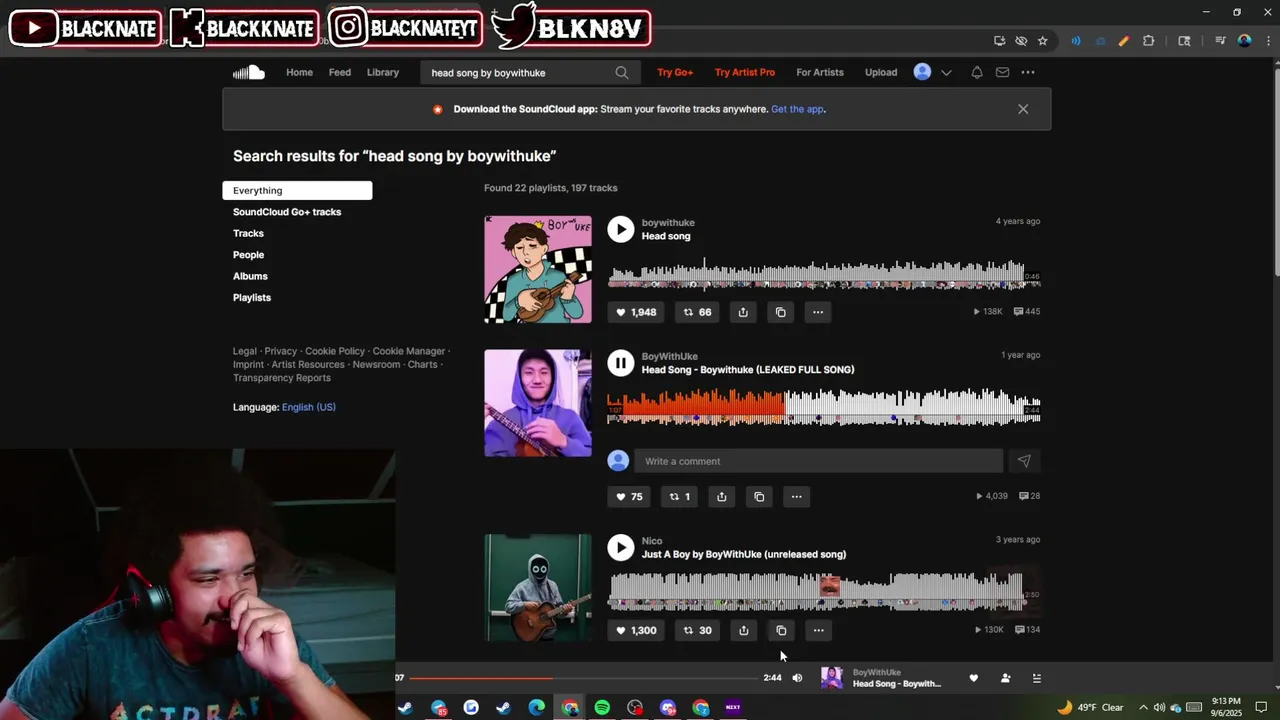Filter results by Tracks
Image resolution: width=1280 pixels, height=720 pixels.
[248, 233]
